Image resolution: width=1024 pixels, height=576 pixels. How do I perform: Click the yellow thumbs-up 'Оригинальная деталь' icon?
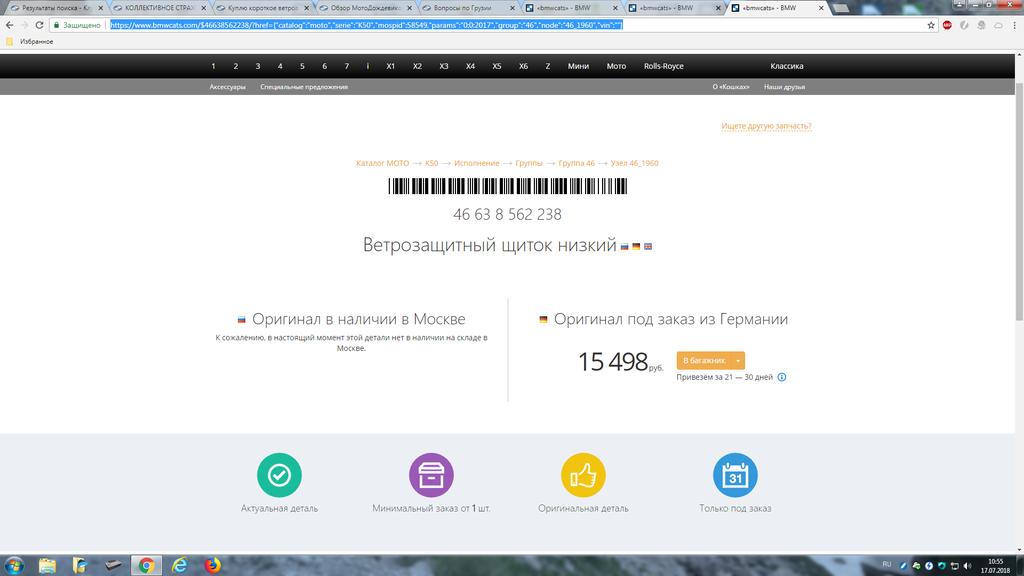point(583,476)
